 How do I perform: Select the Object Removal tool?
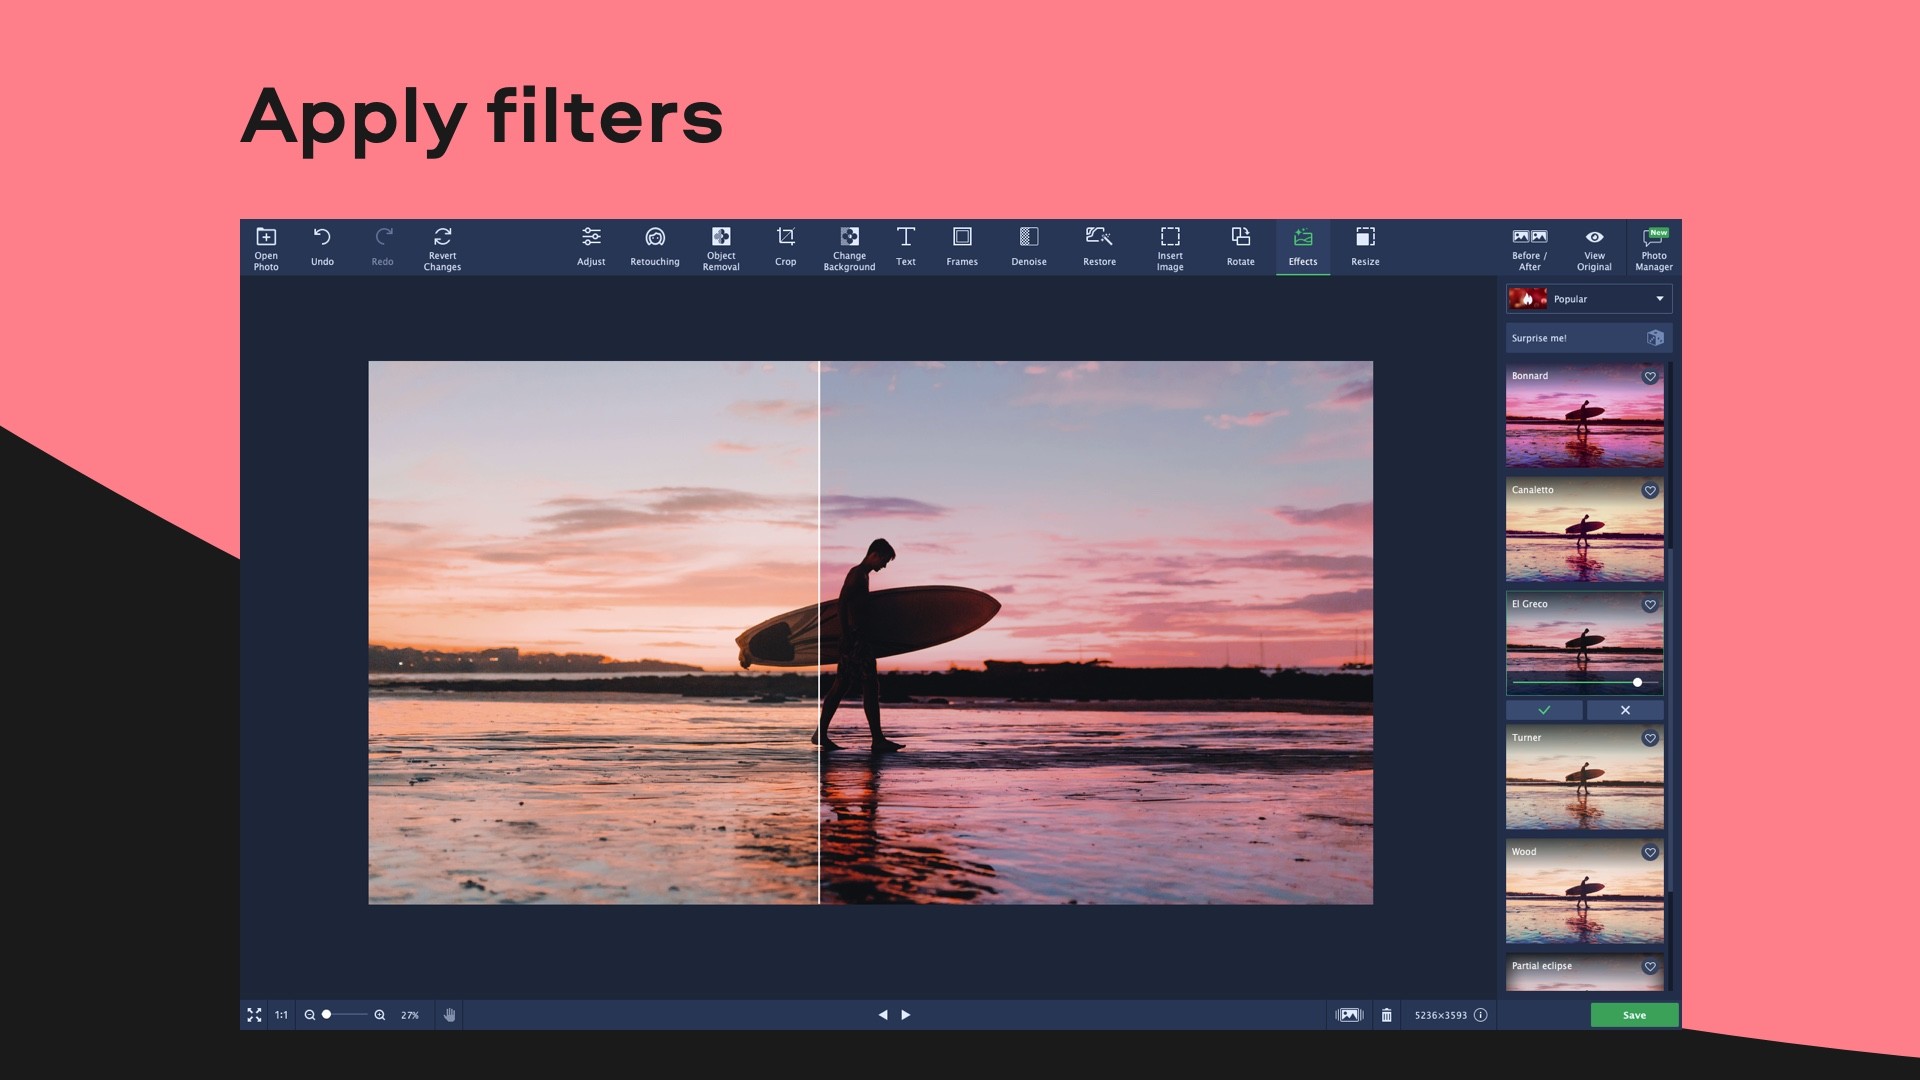(721, 247)
